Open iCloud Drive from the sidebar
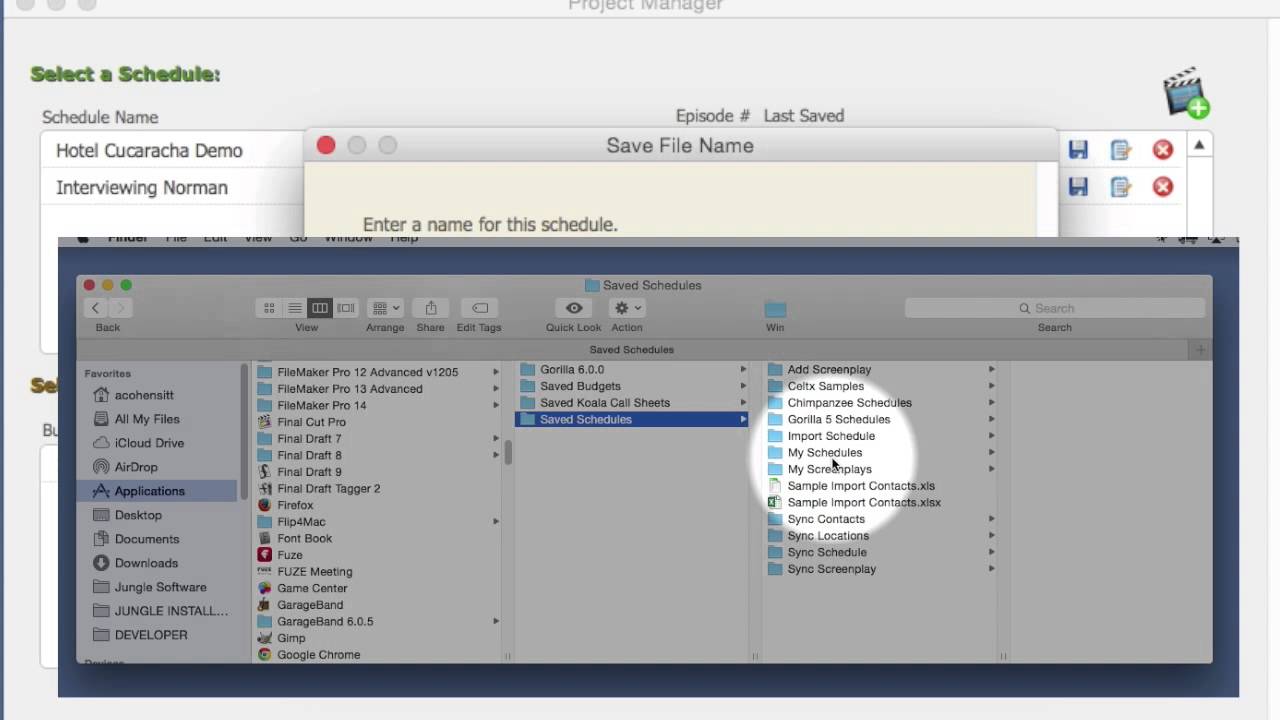This screenshot has height=720, width=1280. [147, 443]
